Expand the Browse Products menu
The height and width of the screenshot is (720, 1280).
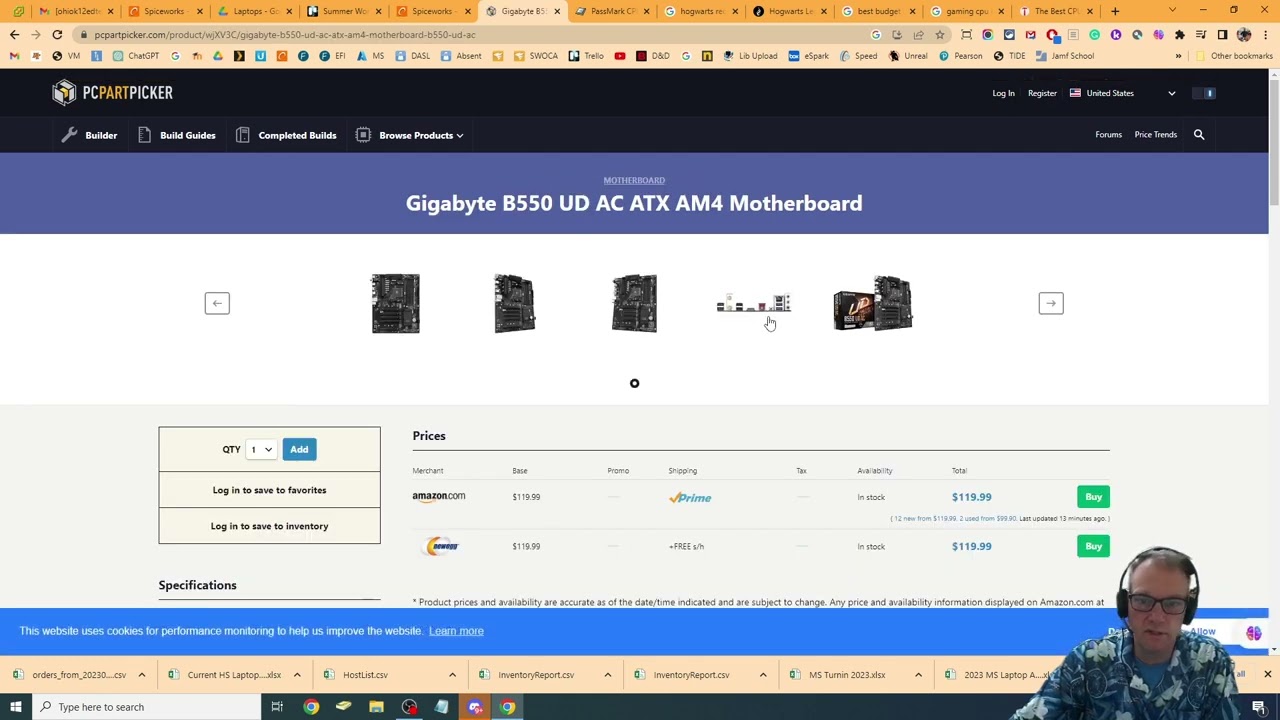pyautogui.click(x=409, y=135)
